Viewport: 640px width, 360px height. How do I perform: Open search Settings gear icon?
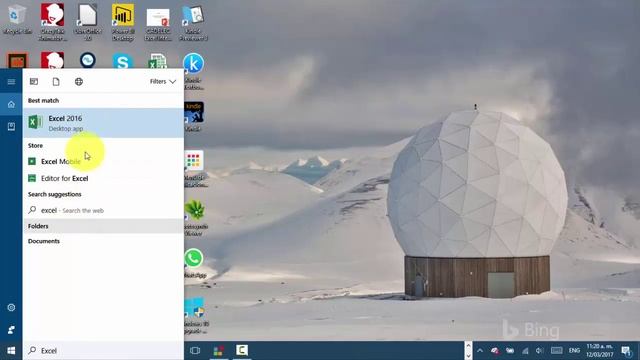[11, 307]
